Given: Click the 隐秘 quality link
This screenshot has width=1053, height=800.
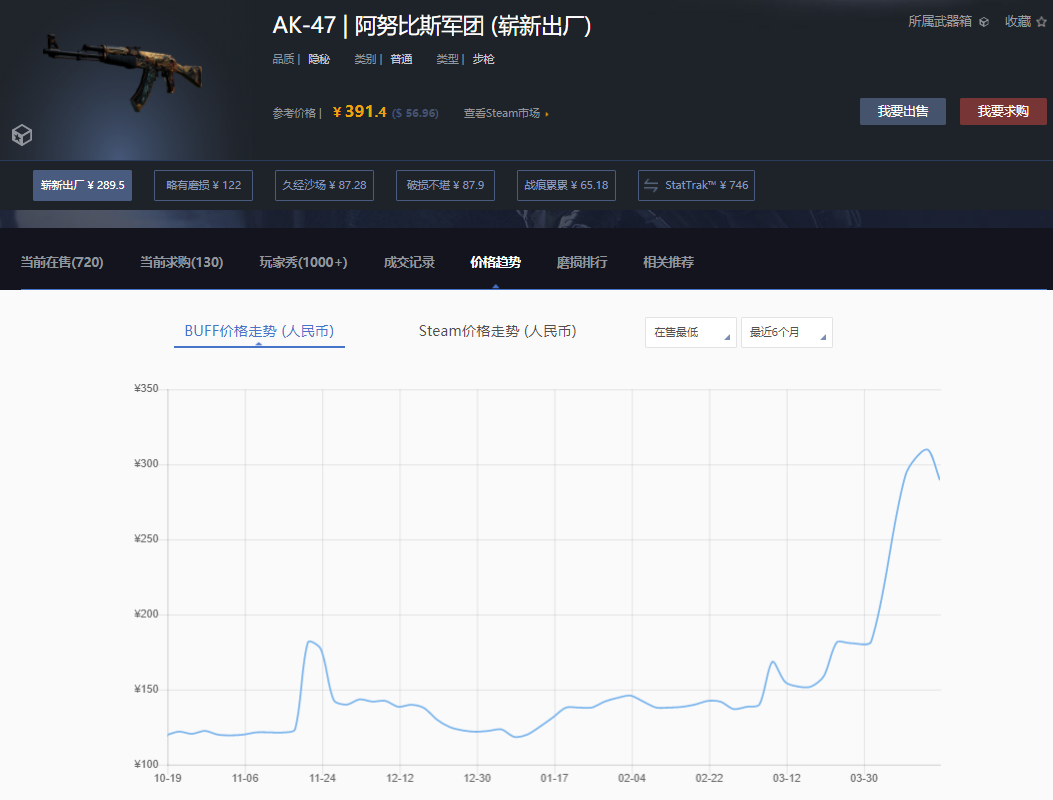Looking at the screenshot, I should pyautogui.click(x=318, y=59).
